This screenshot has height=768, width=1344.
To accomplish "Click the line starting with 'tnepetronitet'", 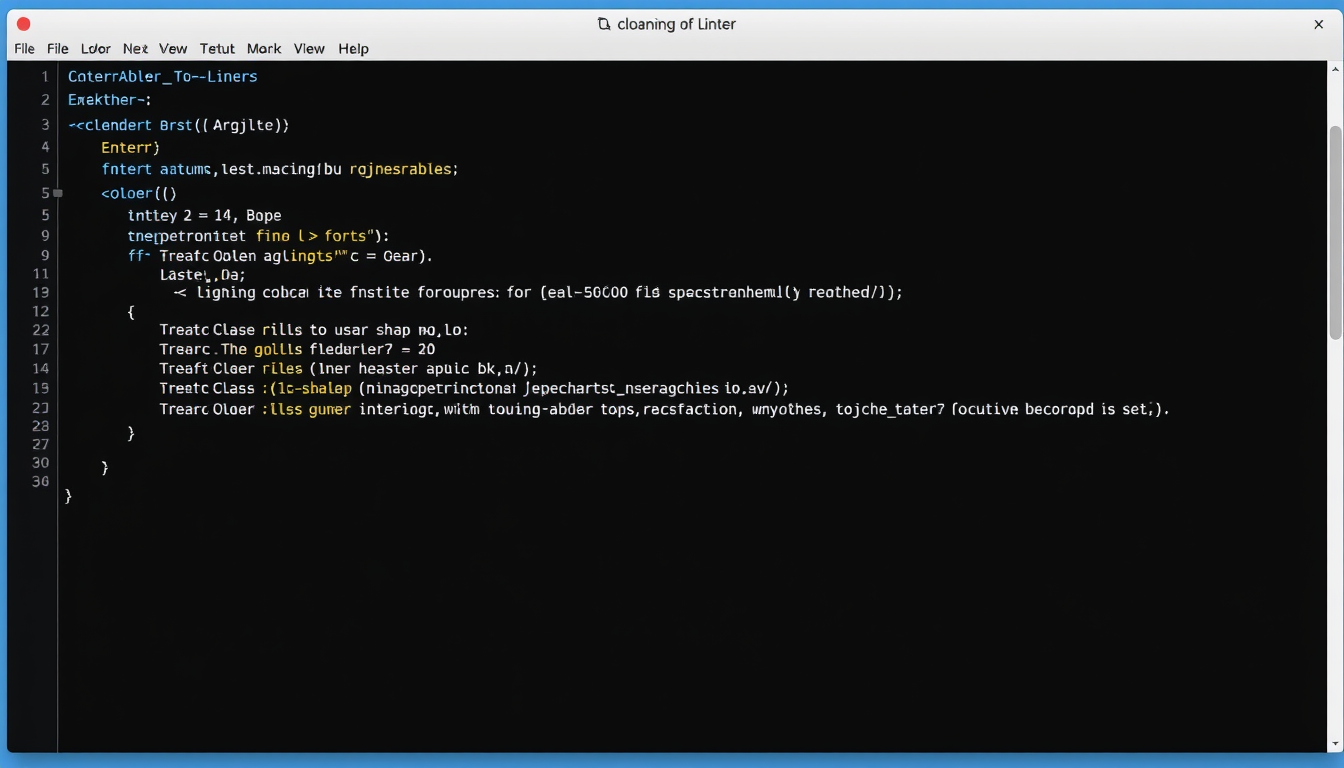I will click(258, 236).
